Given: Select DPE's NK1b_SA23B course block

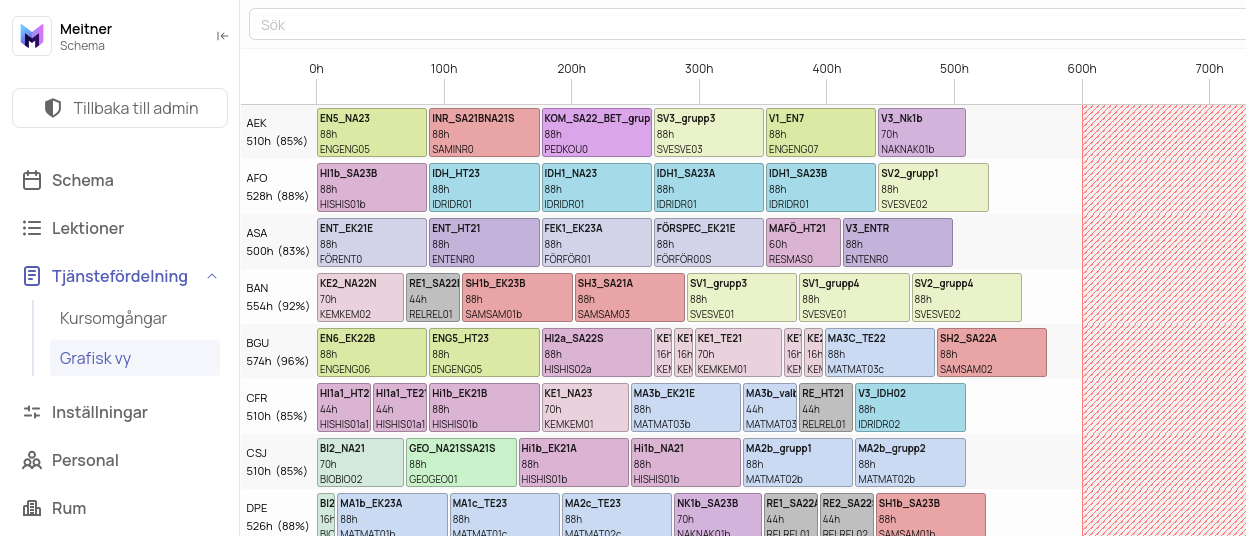Looking at the screenshot, I should (x=718, y=515).
